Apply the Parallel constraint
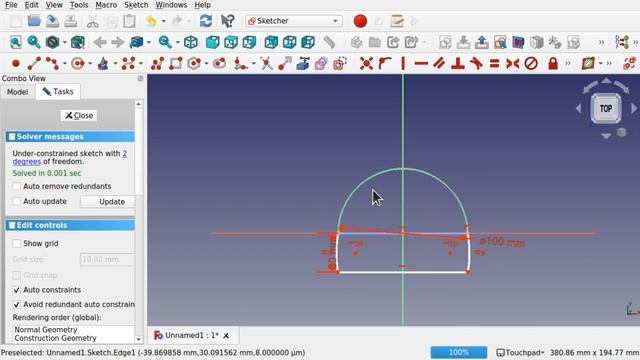The height and width of the screenshot is (360, 640). pyautogui.click(x=439, y=63)
